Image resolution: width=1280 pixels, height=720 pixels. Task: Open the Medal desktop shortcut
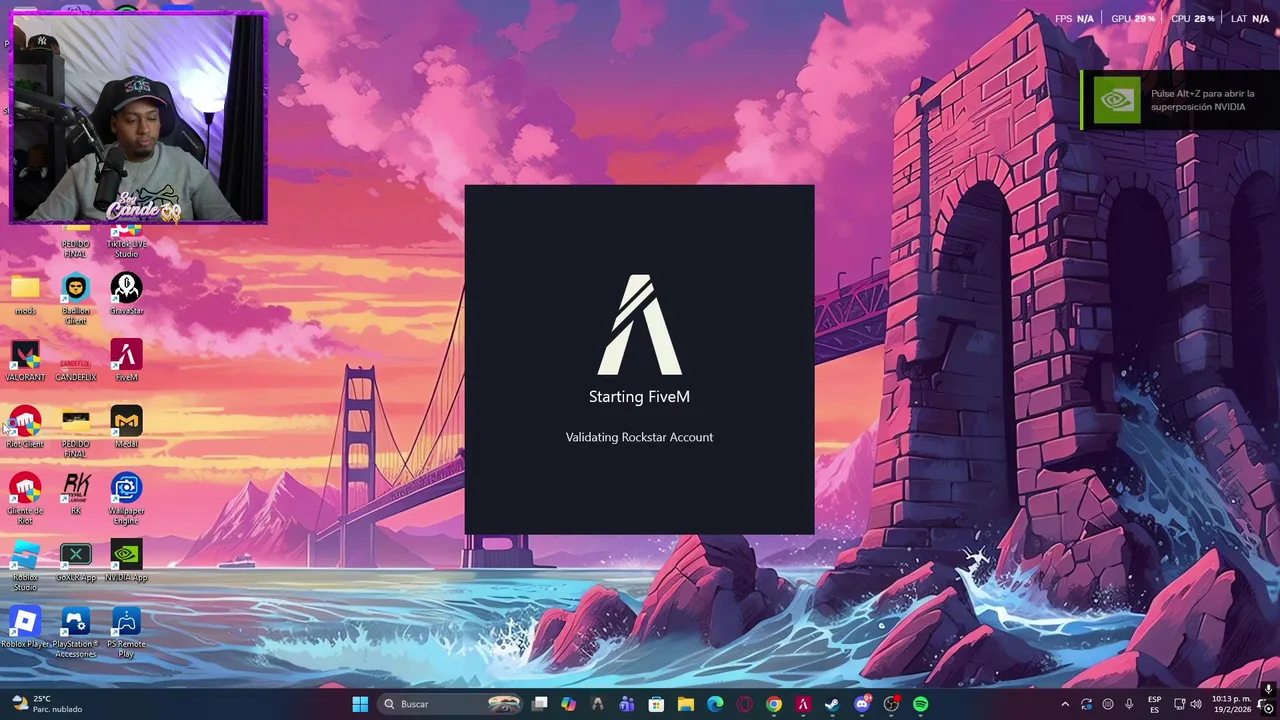[126, 427]
